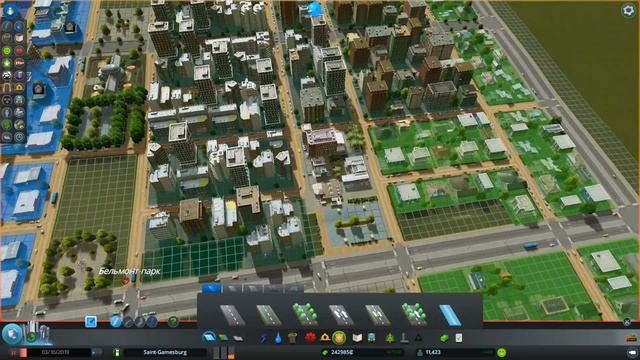Select the purple barrel pollution info view
This screenshot has width=640, height=360.
click(x=19, y=75)
